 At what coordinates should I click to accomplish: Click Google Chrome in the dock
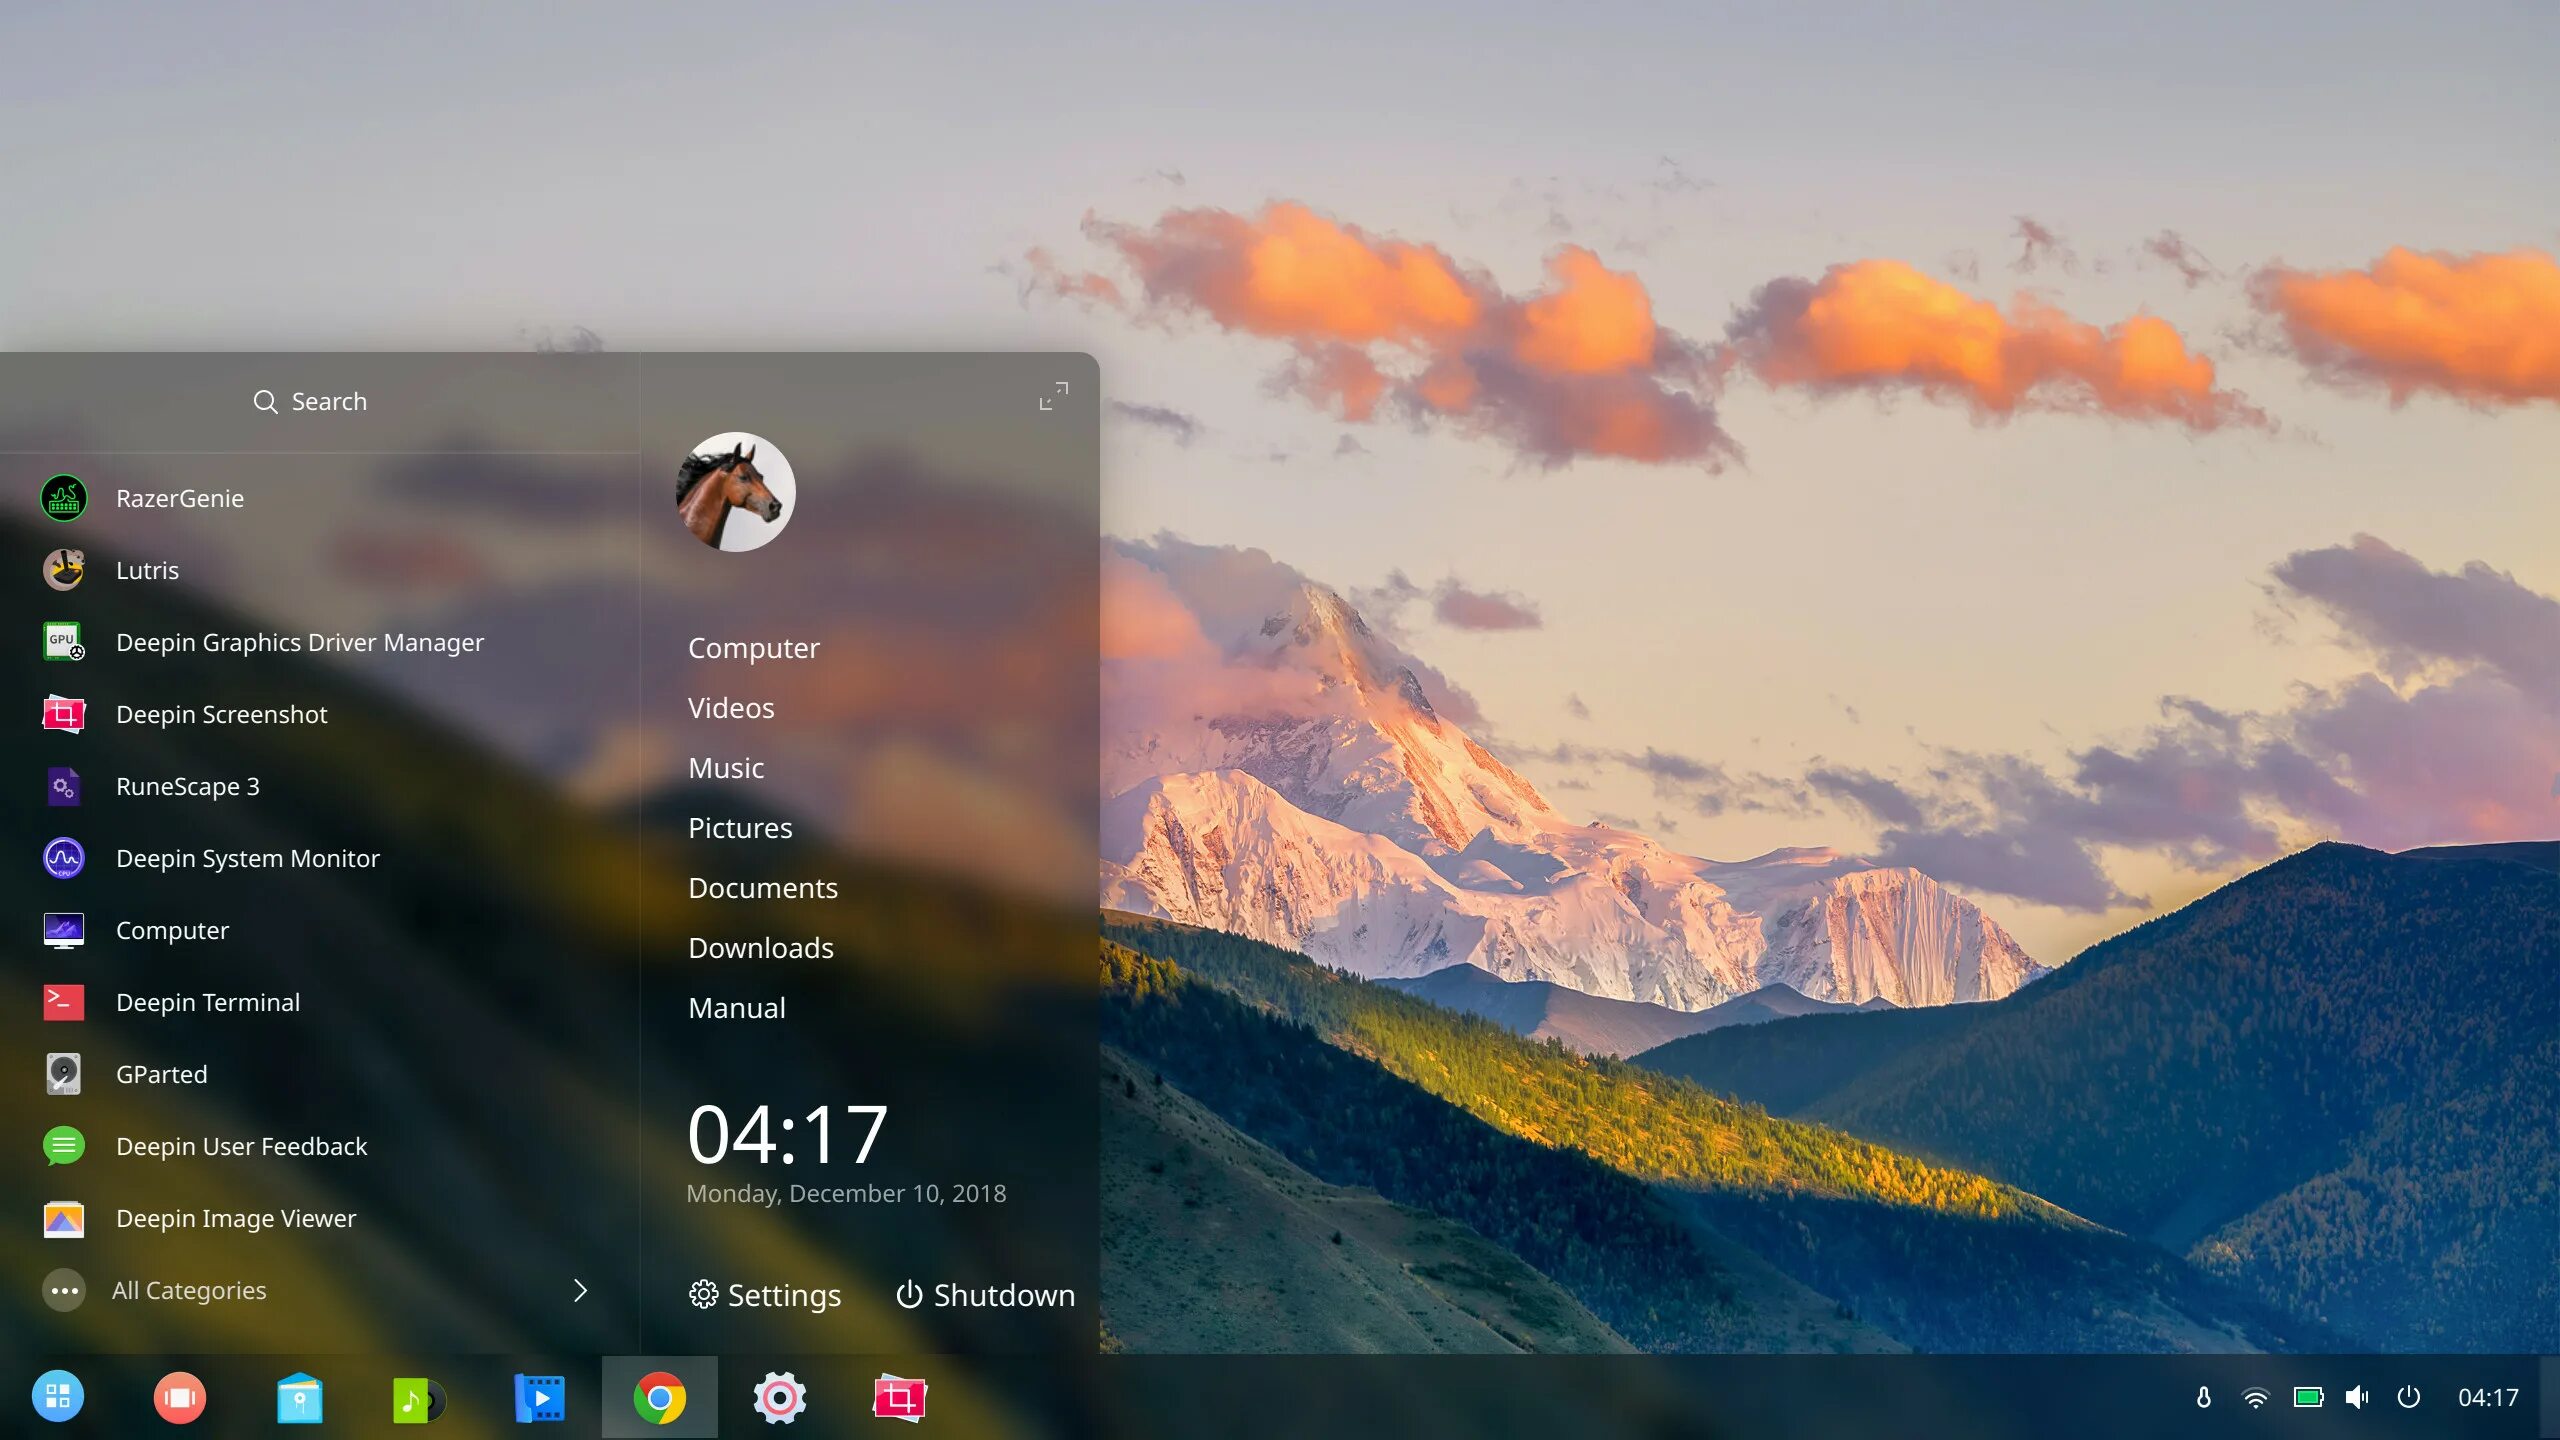pyautogui.click(x=659, y=1397)
